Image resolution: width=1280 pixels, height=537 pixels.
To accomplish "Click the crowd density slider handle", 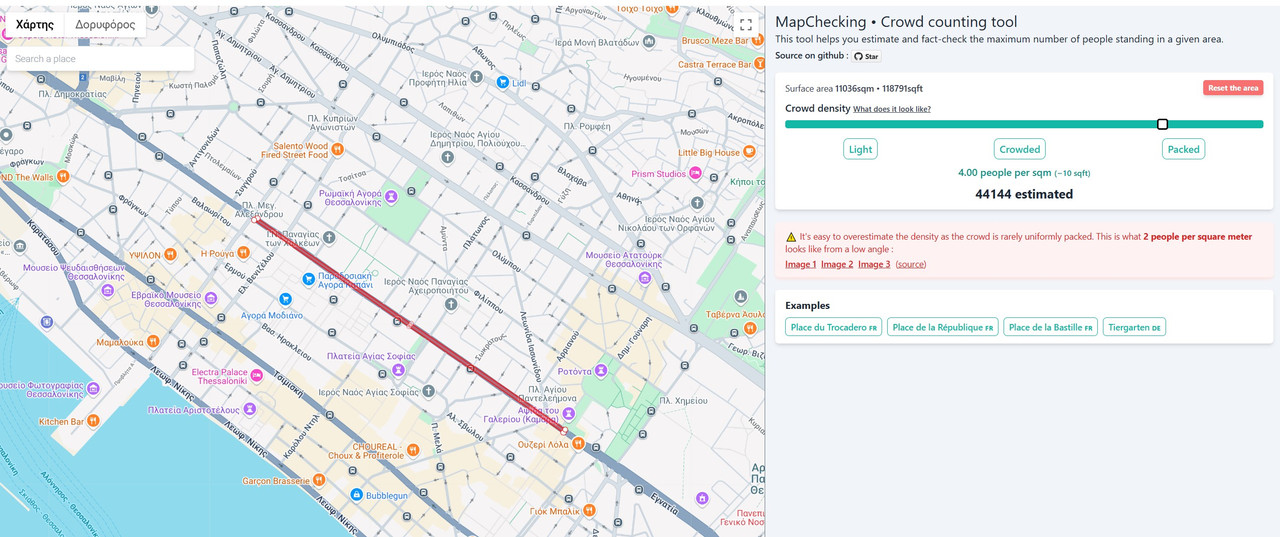I will 1162,124.
